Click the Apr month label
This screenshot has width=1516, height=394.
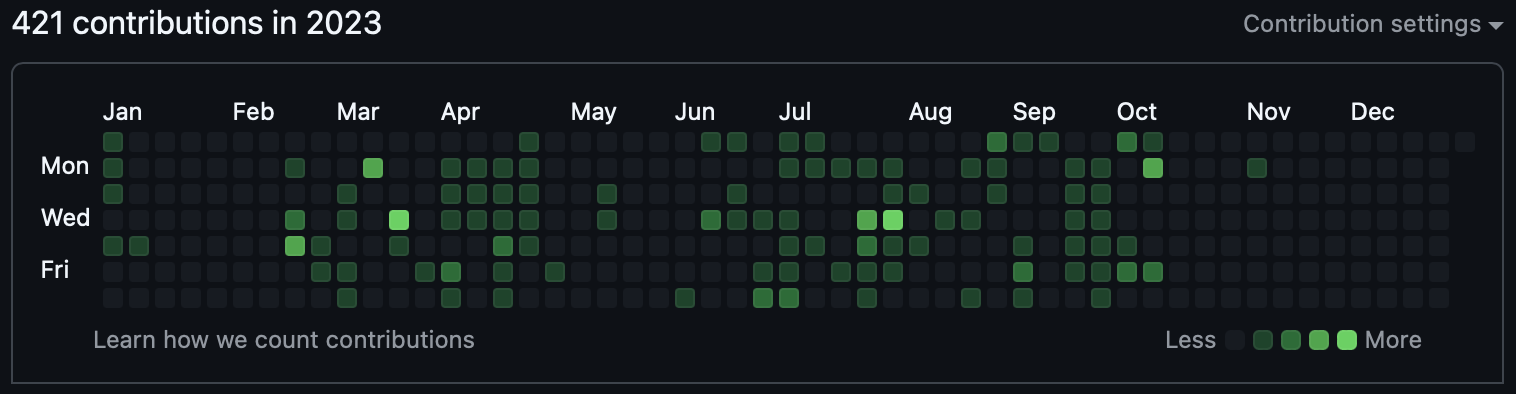[x=460, y=111]
